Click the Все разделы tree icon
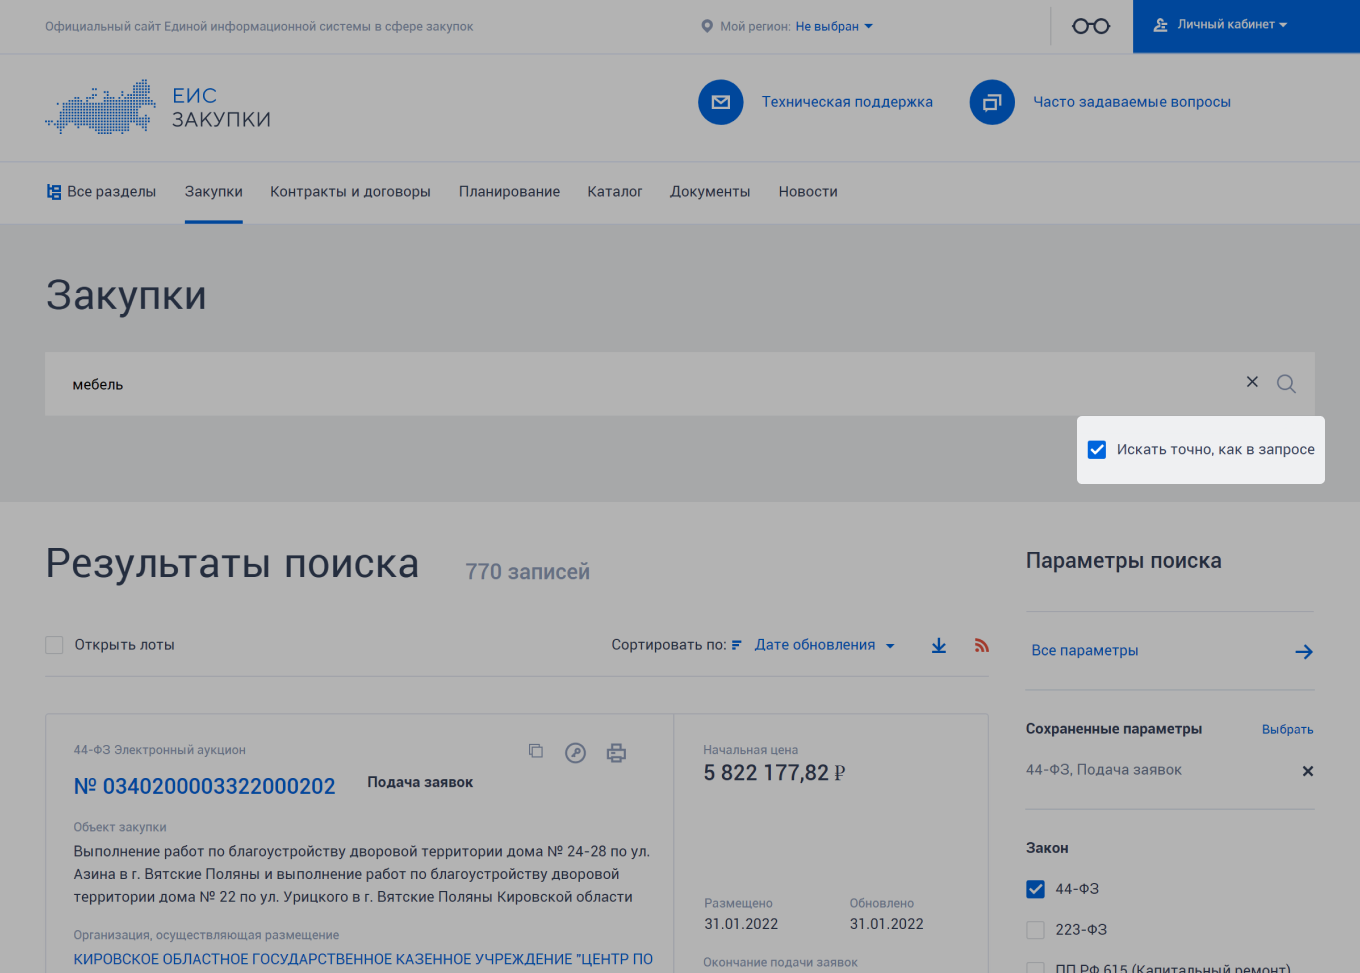This screenshot has height=973, width=1360. (54, 192)
